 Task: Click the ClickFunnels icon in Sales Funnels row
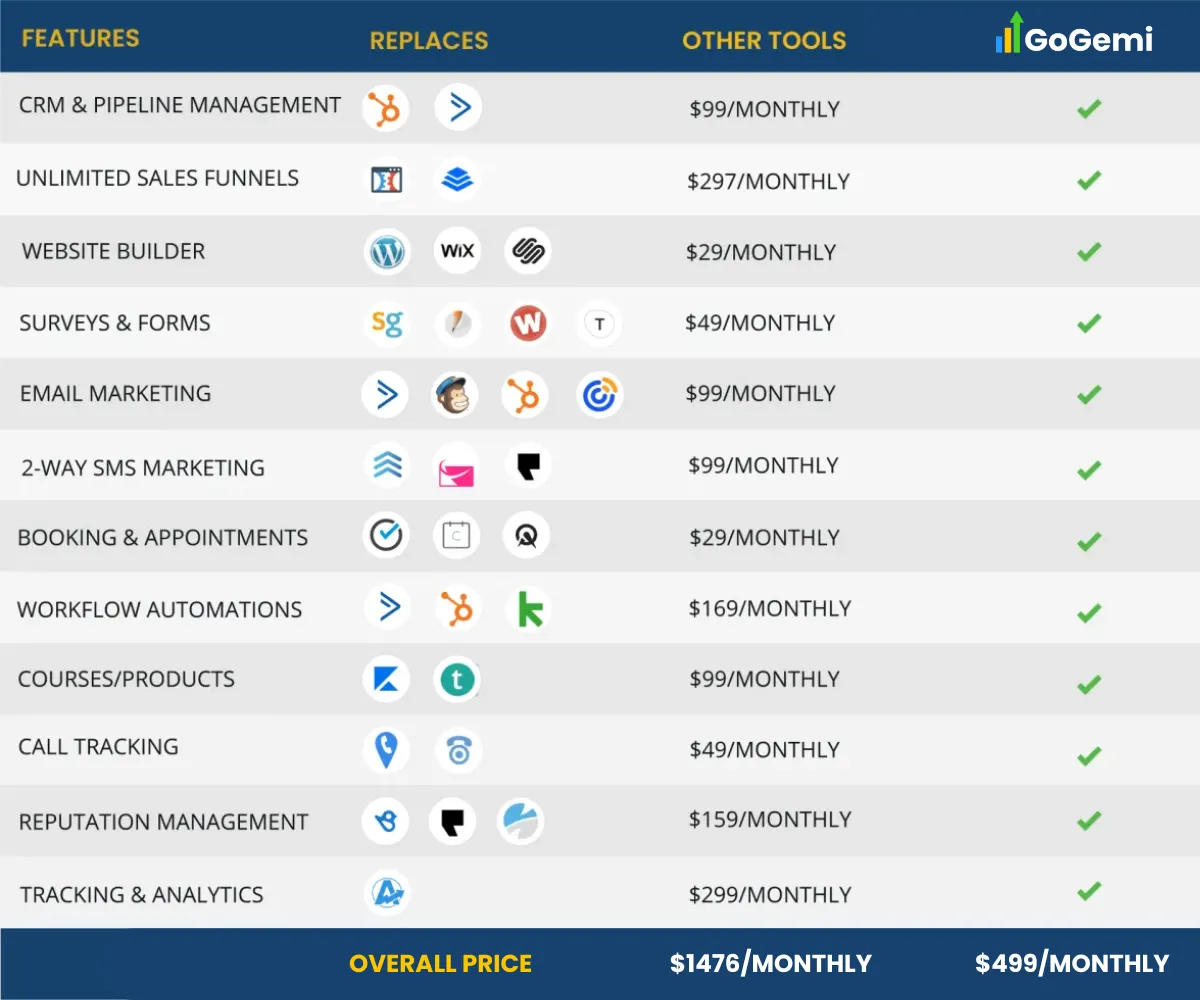[x=386, y=180]
